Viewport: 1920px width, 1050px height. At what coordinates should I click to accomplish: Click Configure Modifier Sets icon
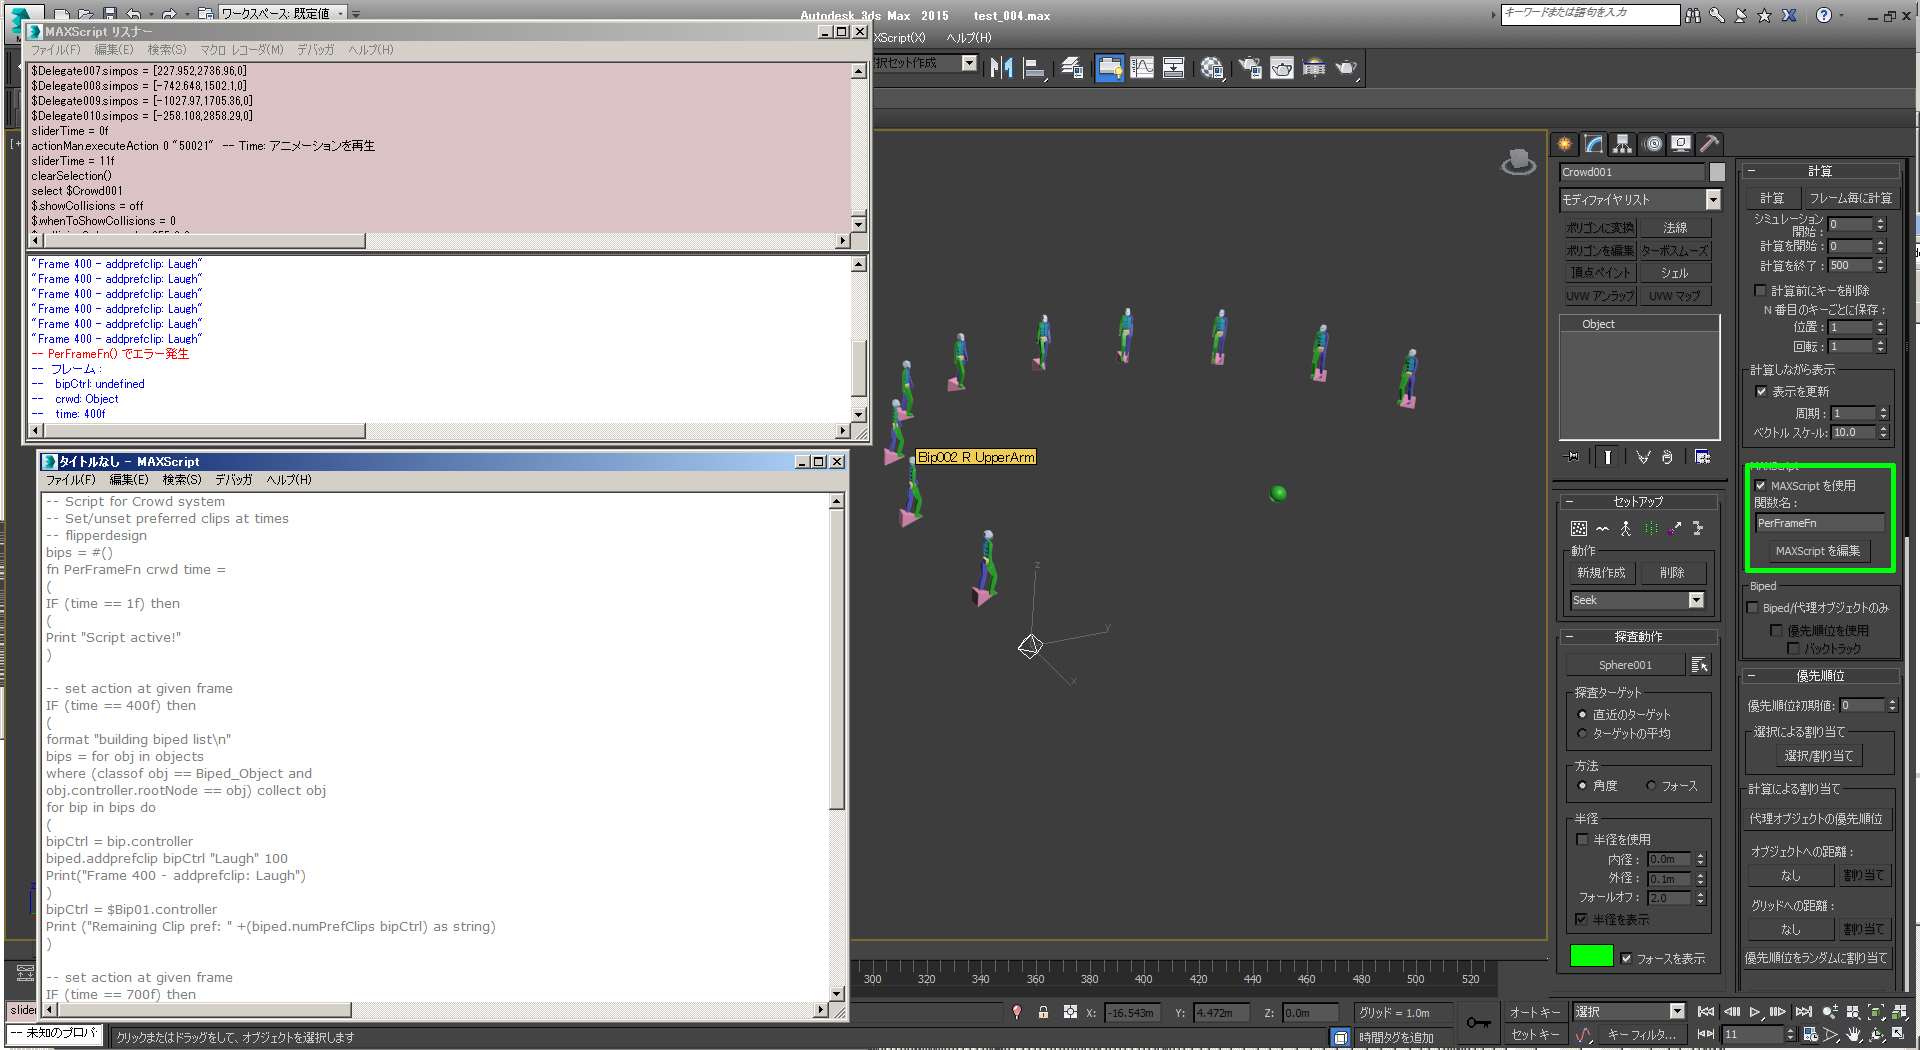coord(1702,457)
